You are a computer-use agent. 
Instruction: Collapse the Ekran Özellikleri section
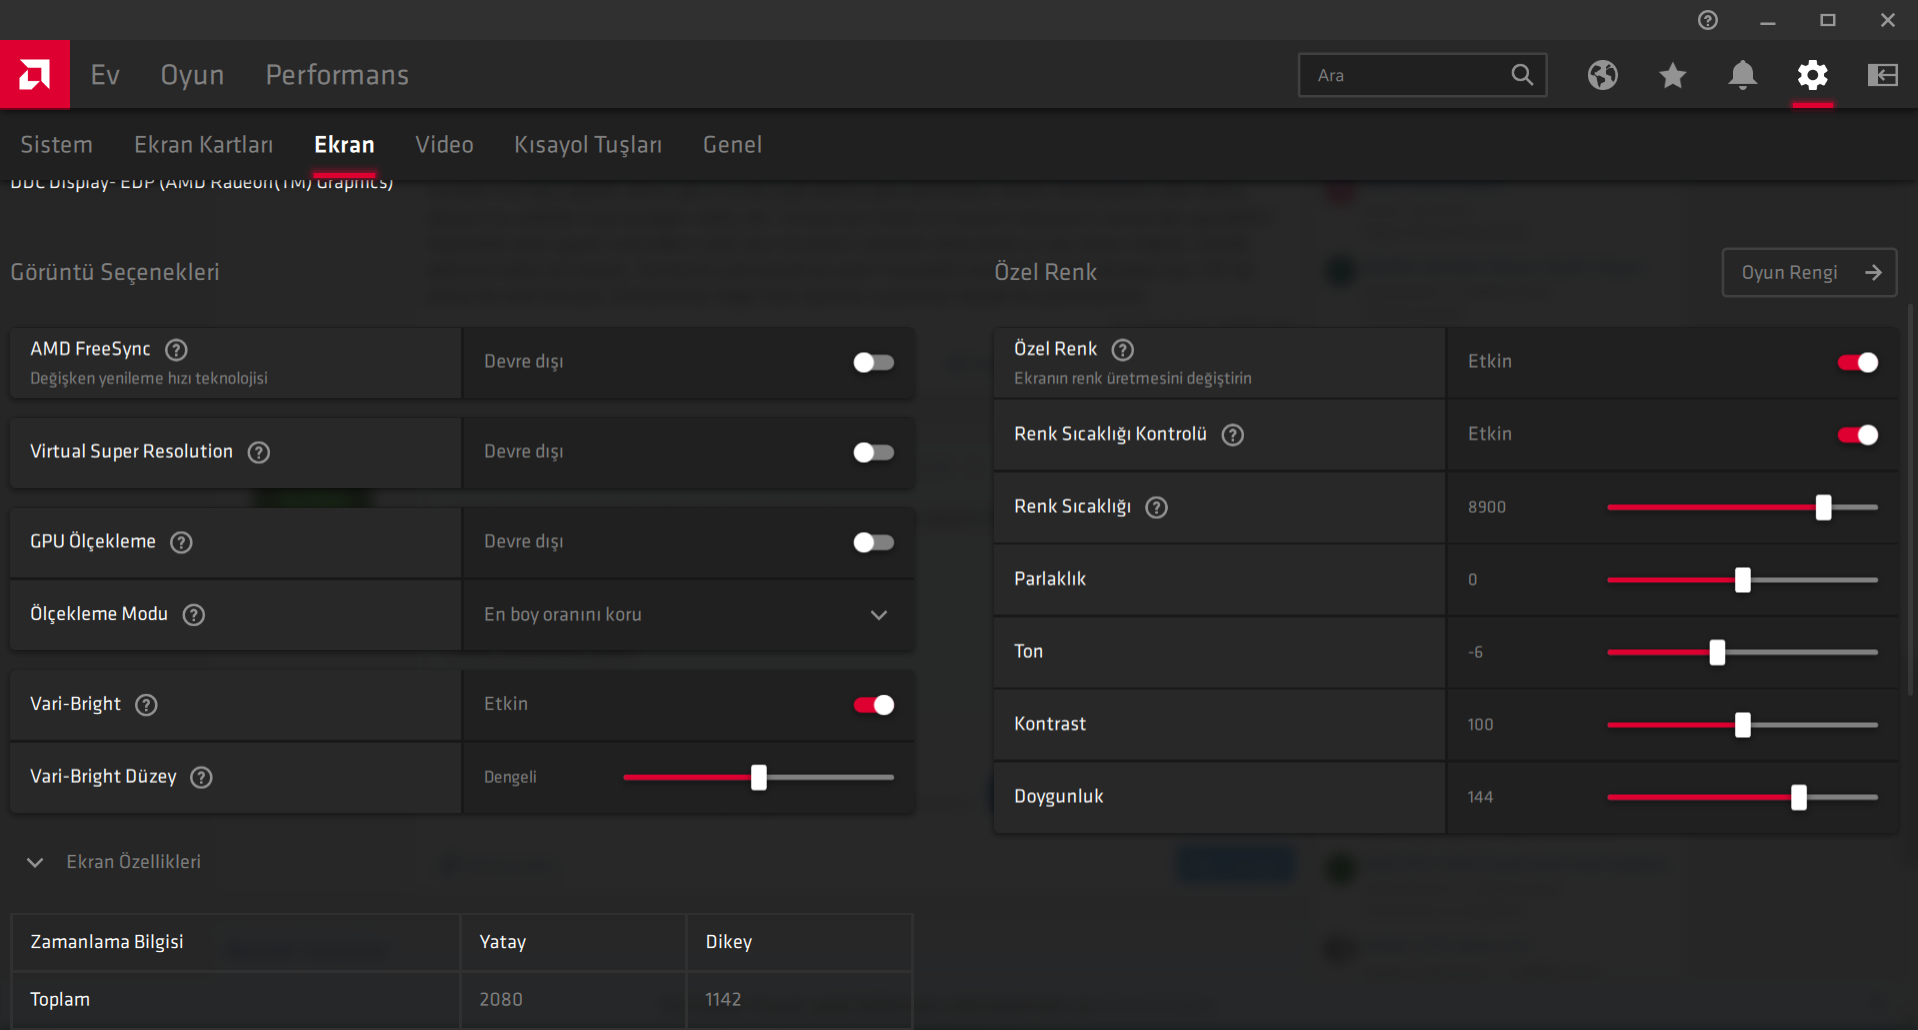pos(35,862)
